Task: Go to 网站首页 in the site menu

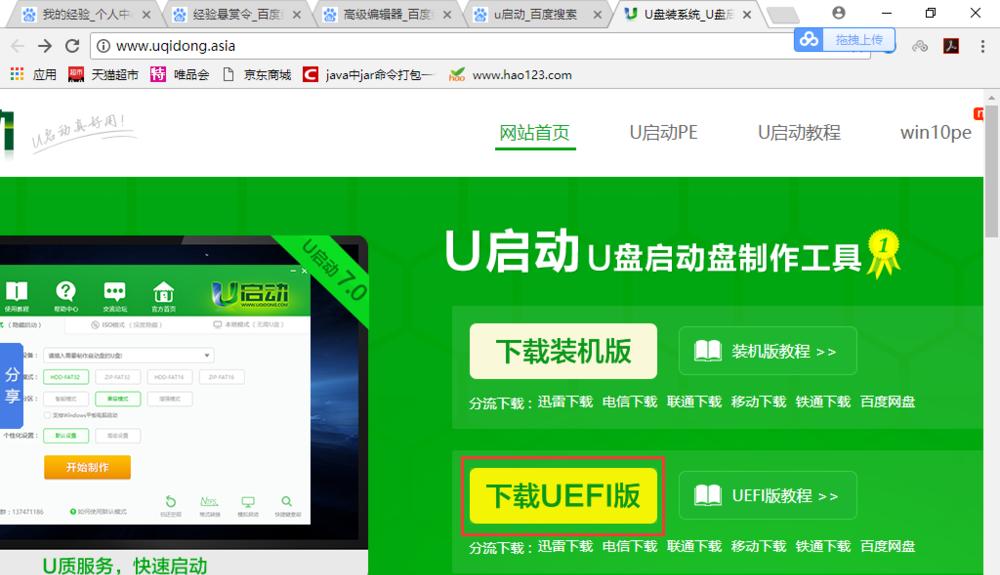Action: point(534,133)
